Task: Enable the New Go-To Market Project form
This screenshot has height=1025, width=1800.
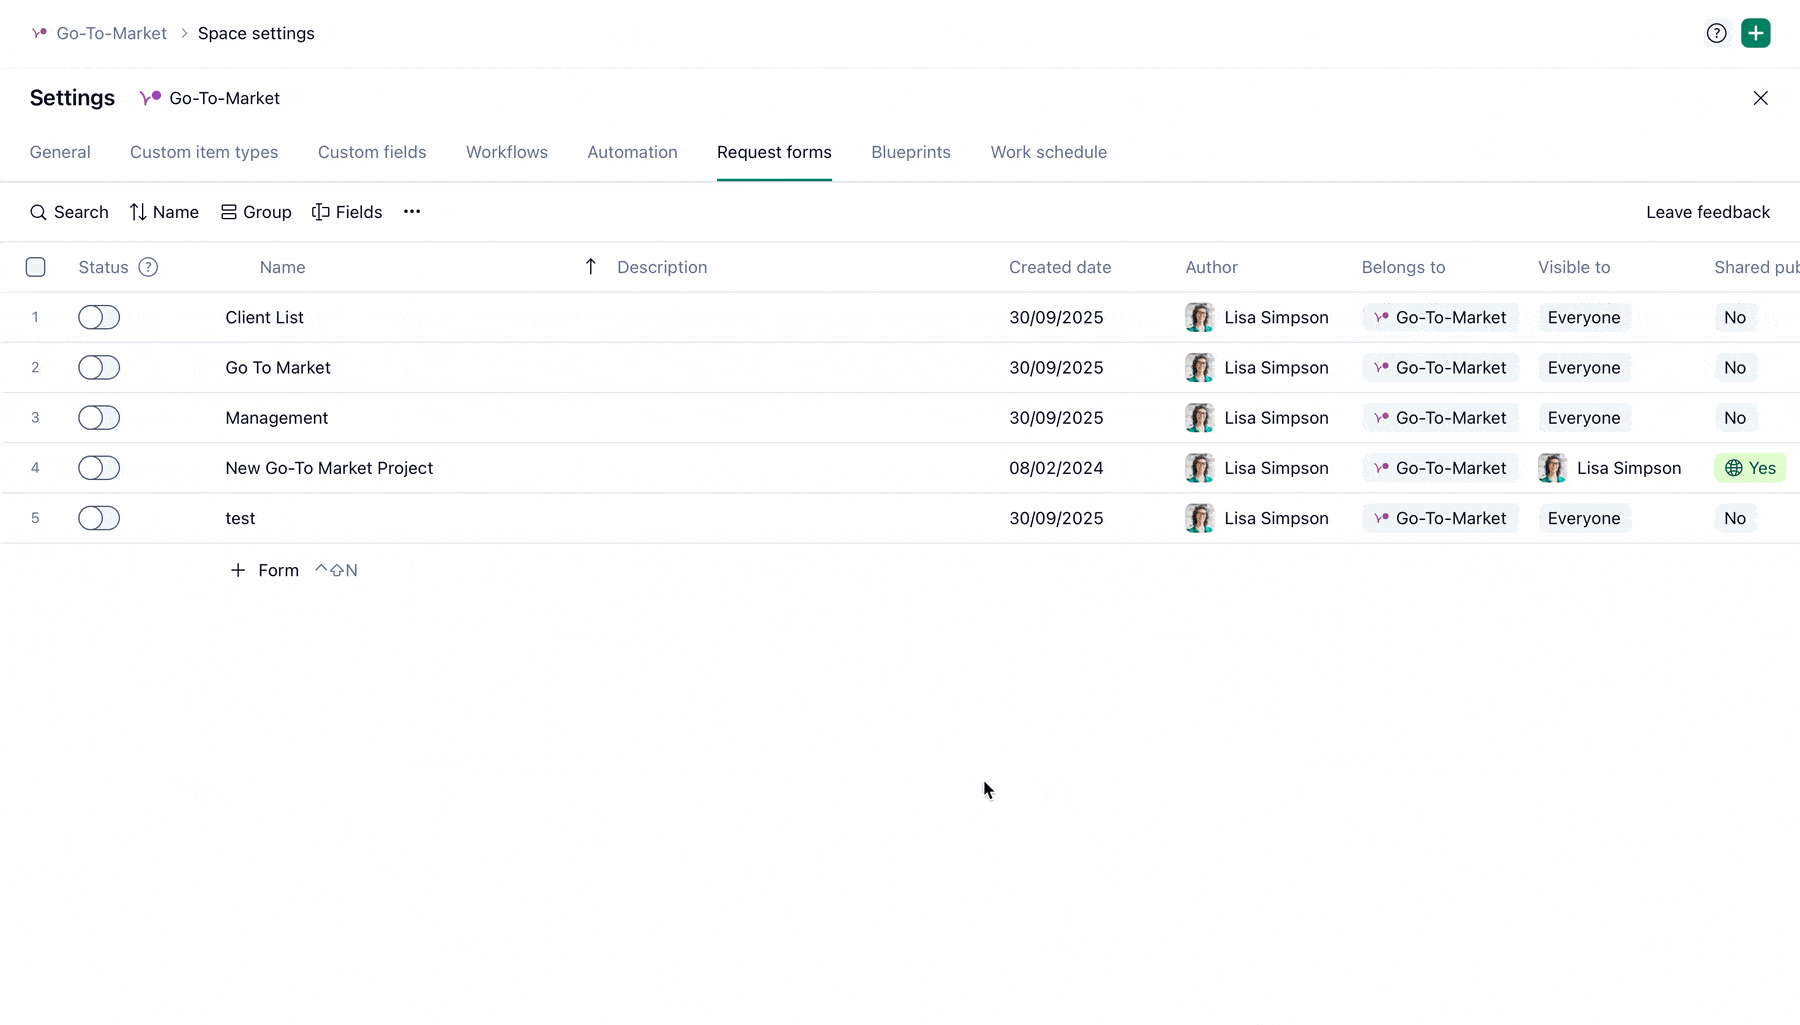Action: pyautogui.click(x=99, y=468)
